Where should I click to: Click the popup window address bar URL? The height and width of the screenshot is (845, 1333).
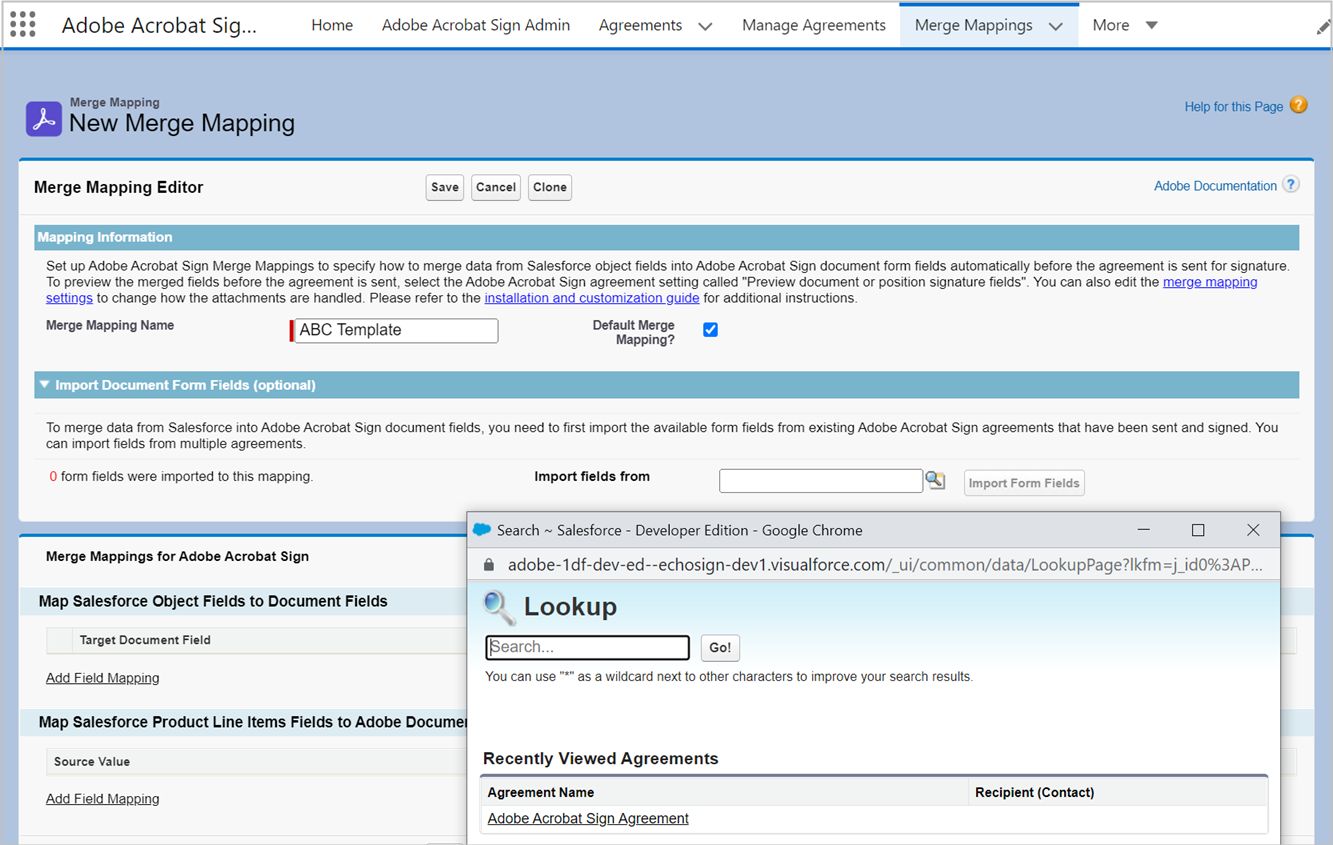click(885, 565)
